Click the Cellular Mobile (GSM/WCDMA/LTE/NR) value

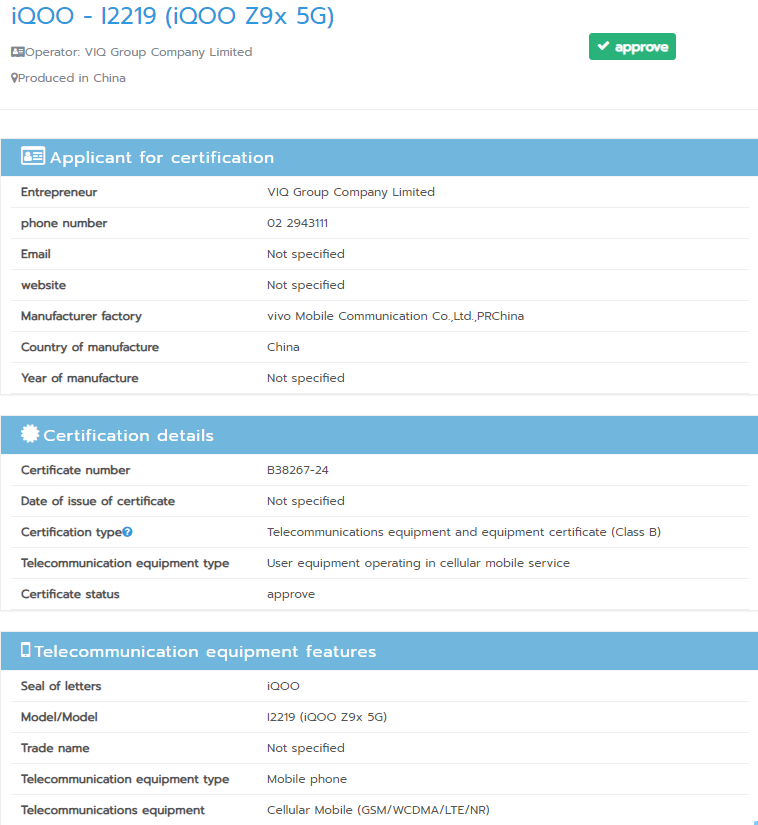point(378,810)
